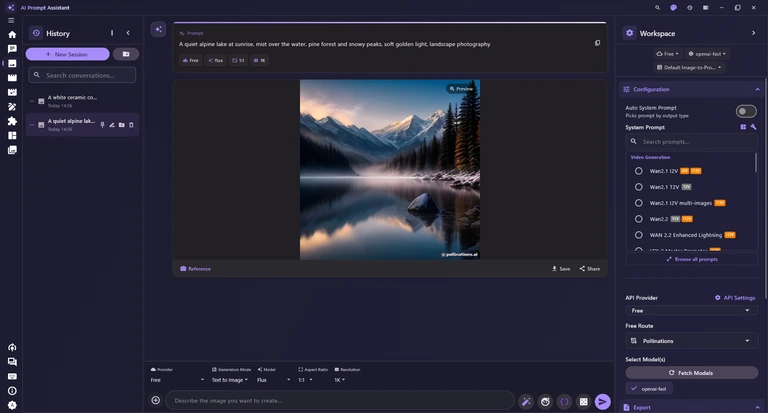Click the Free tag under the prompt

pyautogui.click(x=191, y=60)
